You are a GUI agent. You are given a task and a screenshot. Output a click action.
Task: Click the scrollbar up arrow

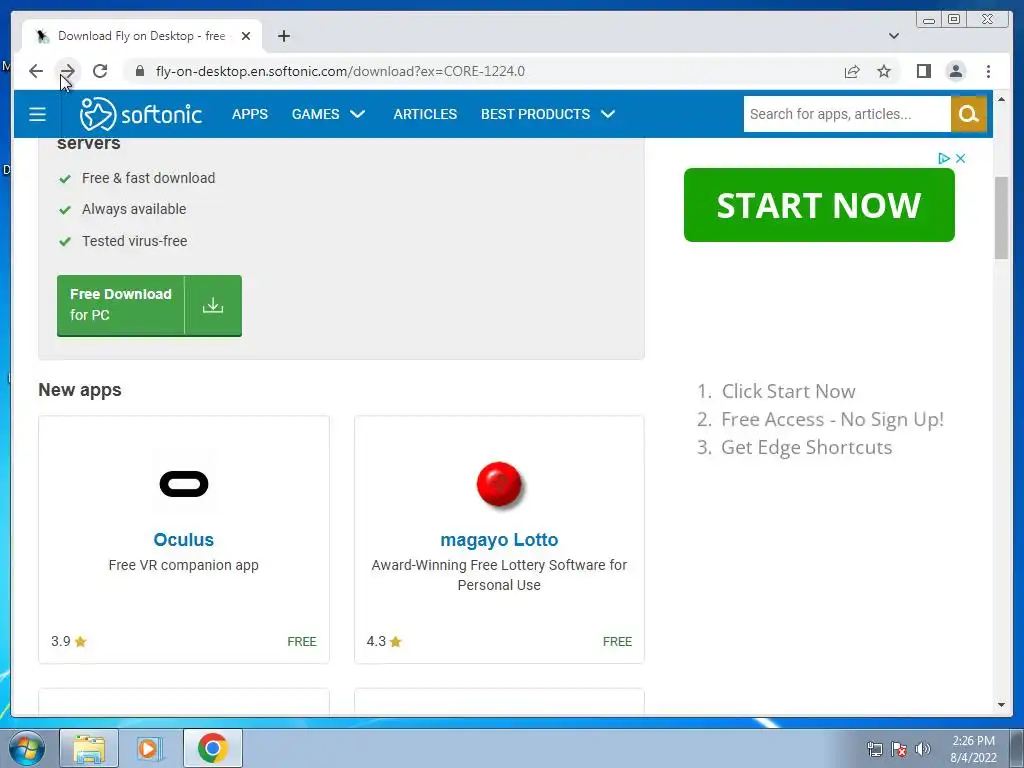[x=1001, y=99]
